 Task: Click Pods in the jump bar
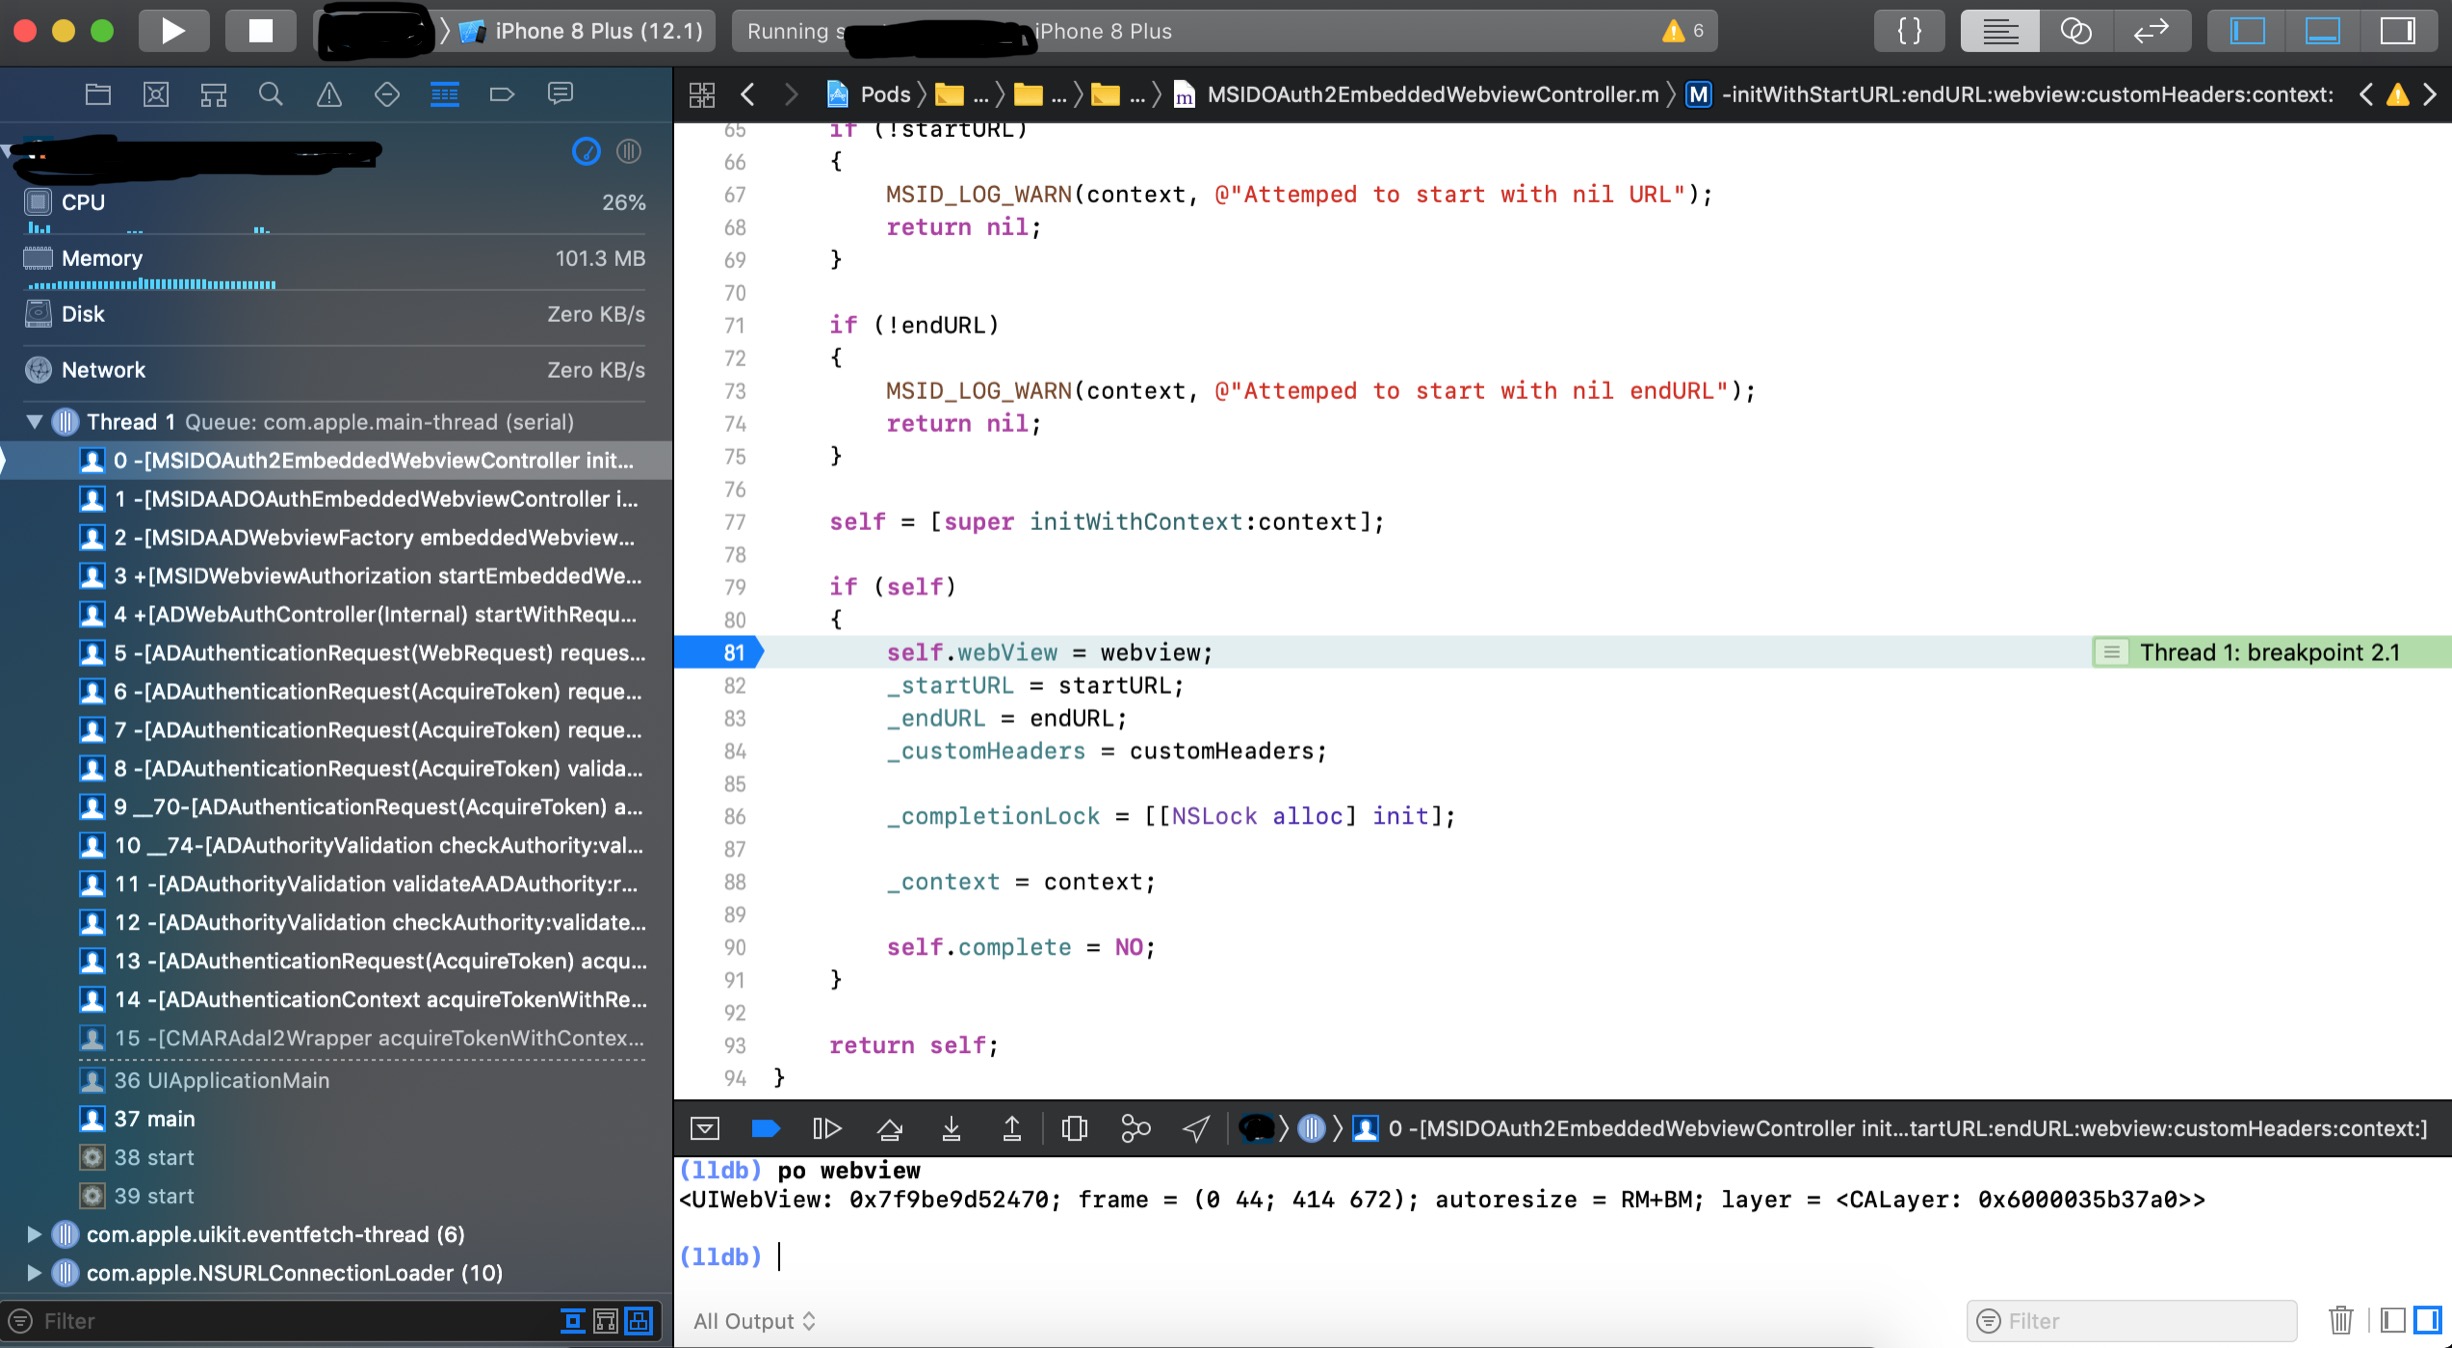point(884,94)
